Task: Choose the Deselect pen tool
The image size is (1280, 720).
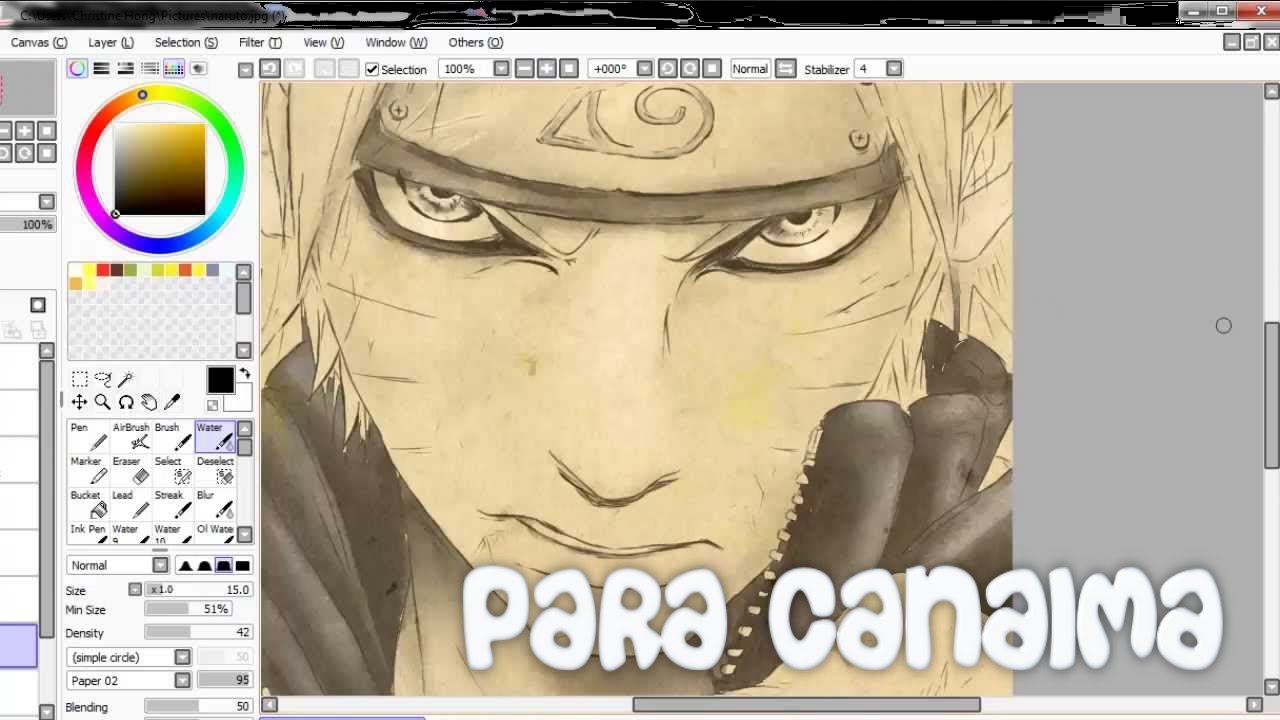Action: [x=215, y=470]
